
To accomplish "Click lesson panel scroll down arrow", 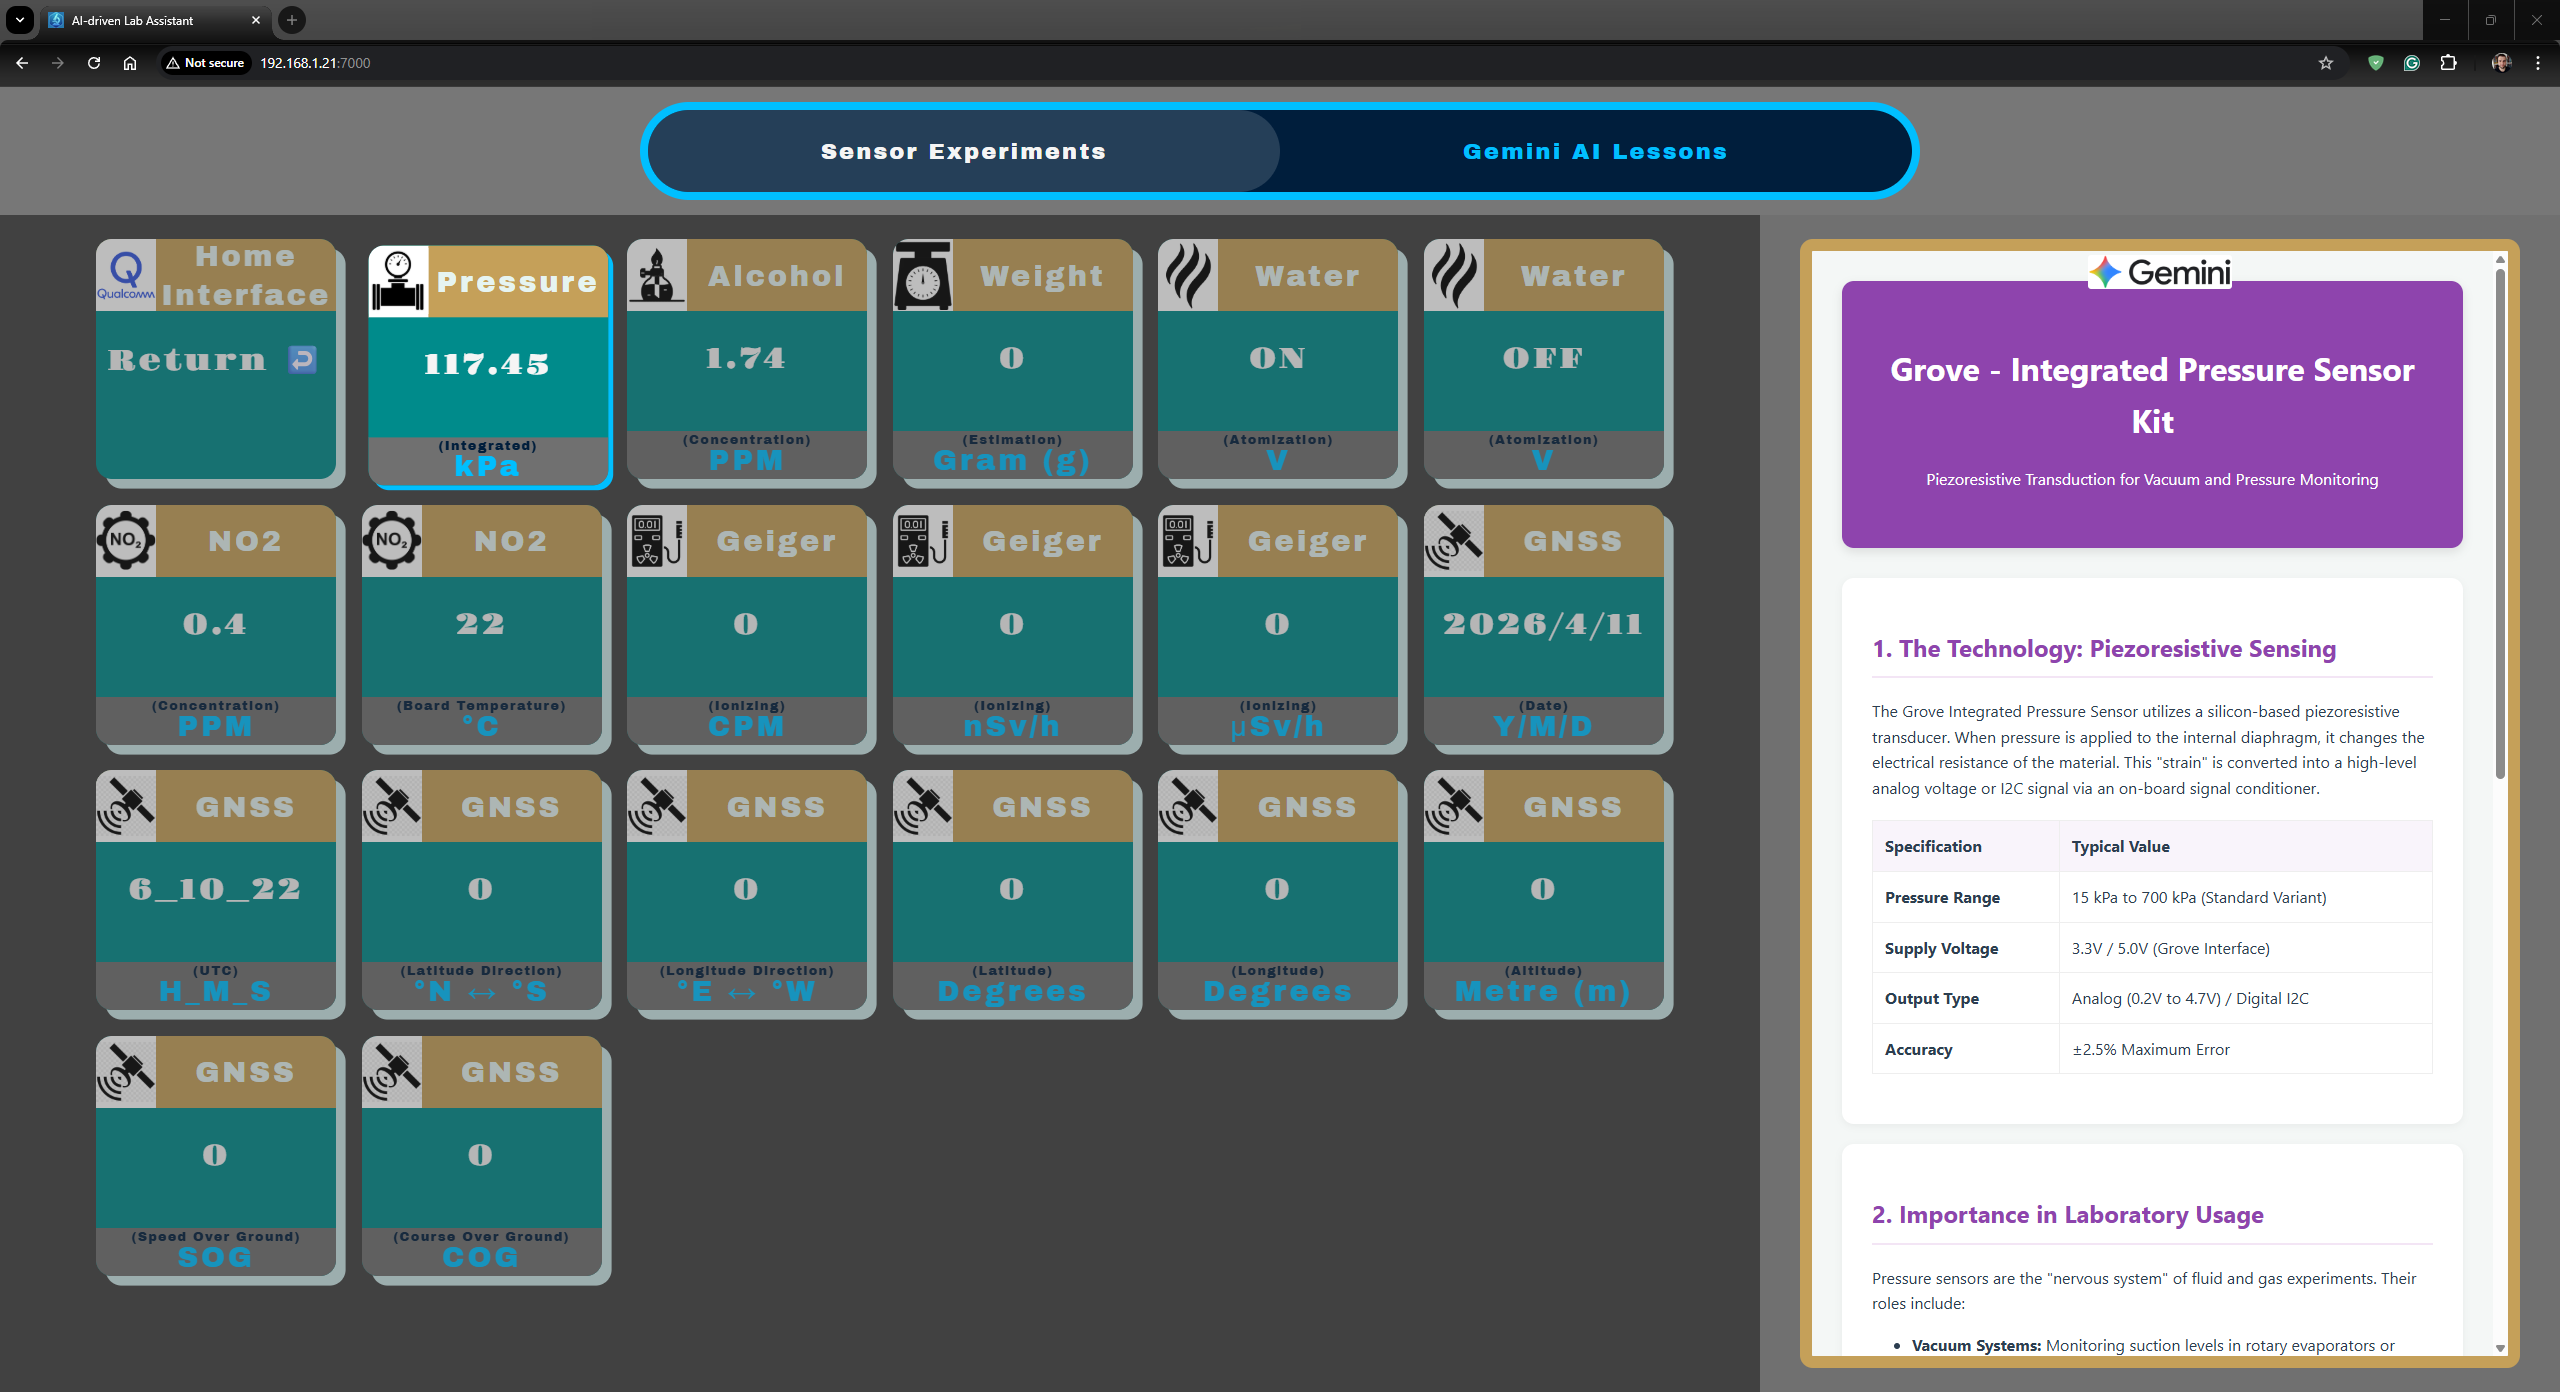I will (x=2500, y=1348).
